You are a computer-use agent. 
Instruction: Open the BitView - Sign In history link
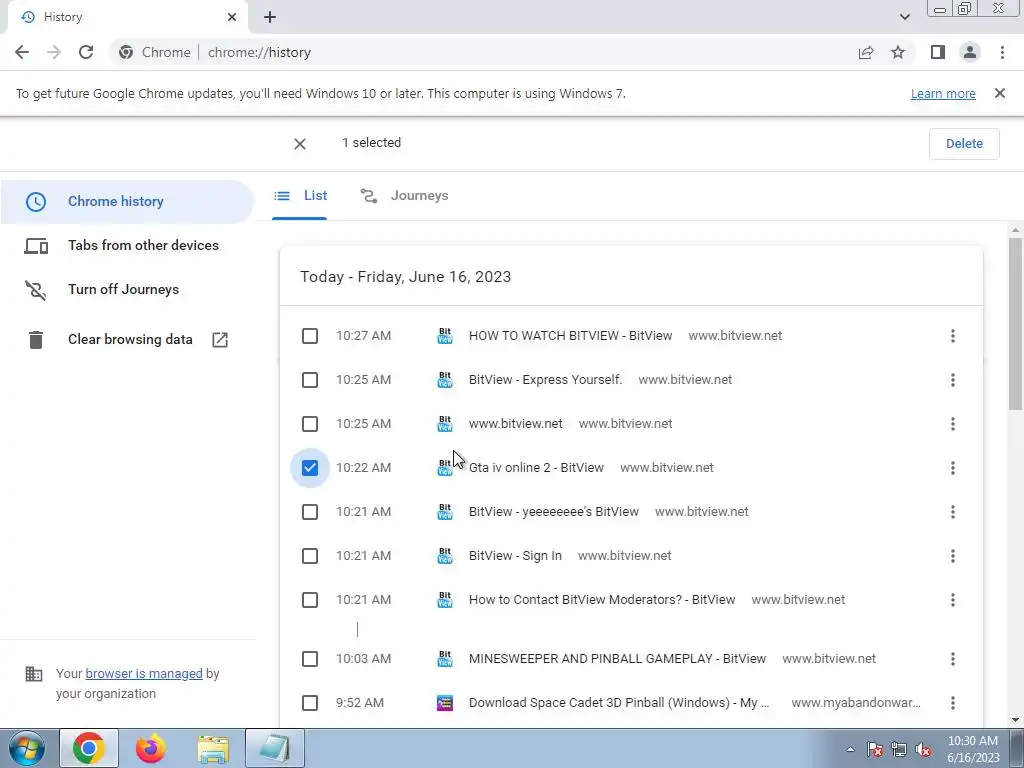(x=515, y=556)
